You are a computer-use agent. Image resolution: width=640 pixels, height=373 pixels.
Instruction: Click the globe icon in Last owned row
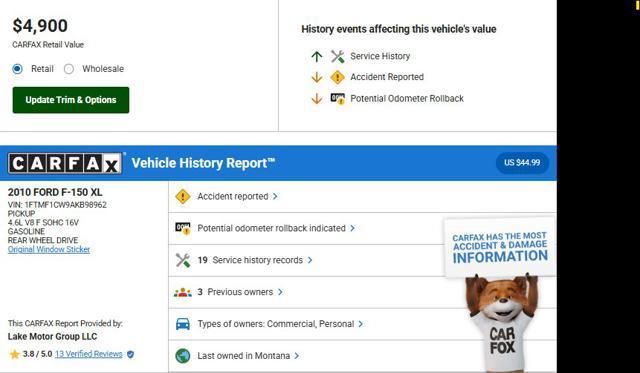[x=182, y=356]
